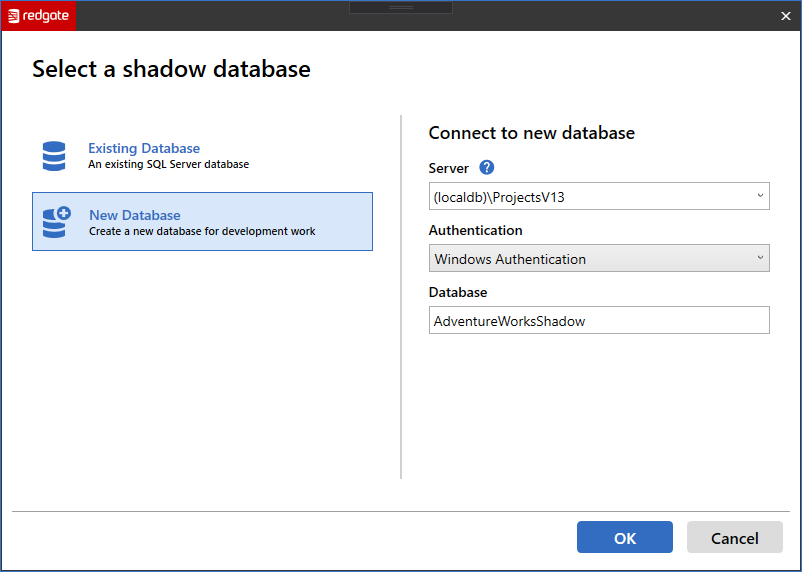Click 'An existing SQL Server database' description
Screen dimensions: 802x572
pyautogui.click(x=168, y=164)
